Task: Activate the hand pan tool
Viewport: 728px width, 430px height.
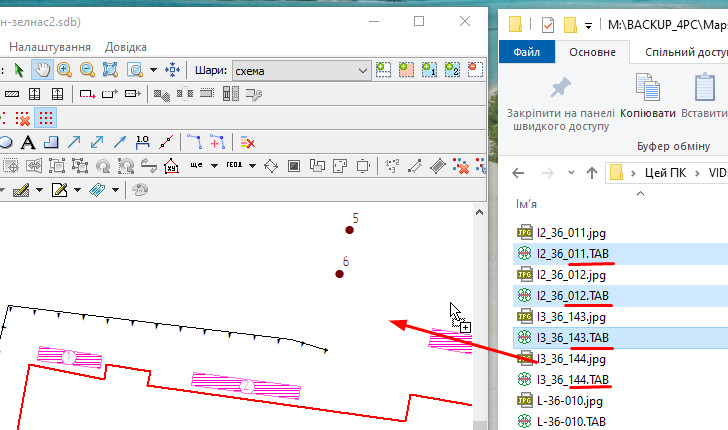Action: coord(42,70)
